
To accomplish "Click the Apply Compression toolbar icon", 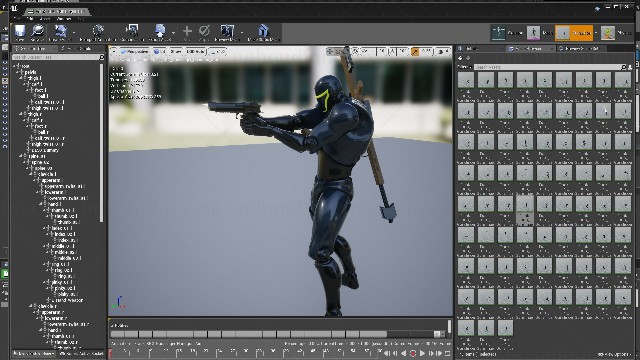I will pos(132,31).
